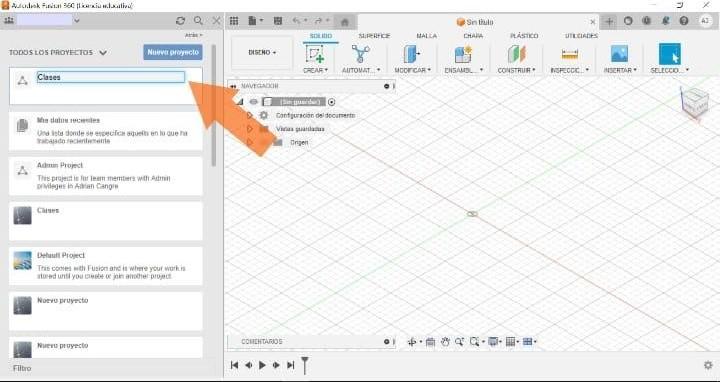Click the Clases project name input field
The height and width of the screenshot is (382, 720).
[x=111, y=77]
